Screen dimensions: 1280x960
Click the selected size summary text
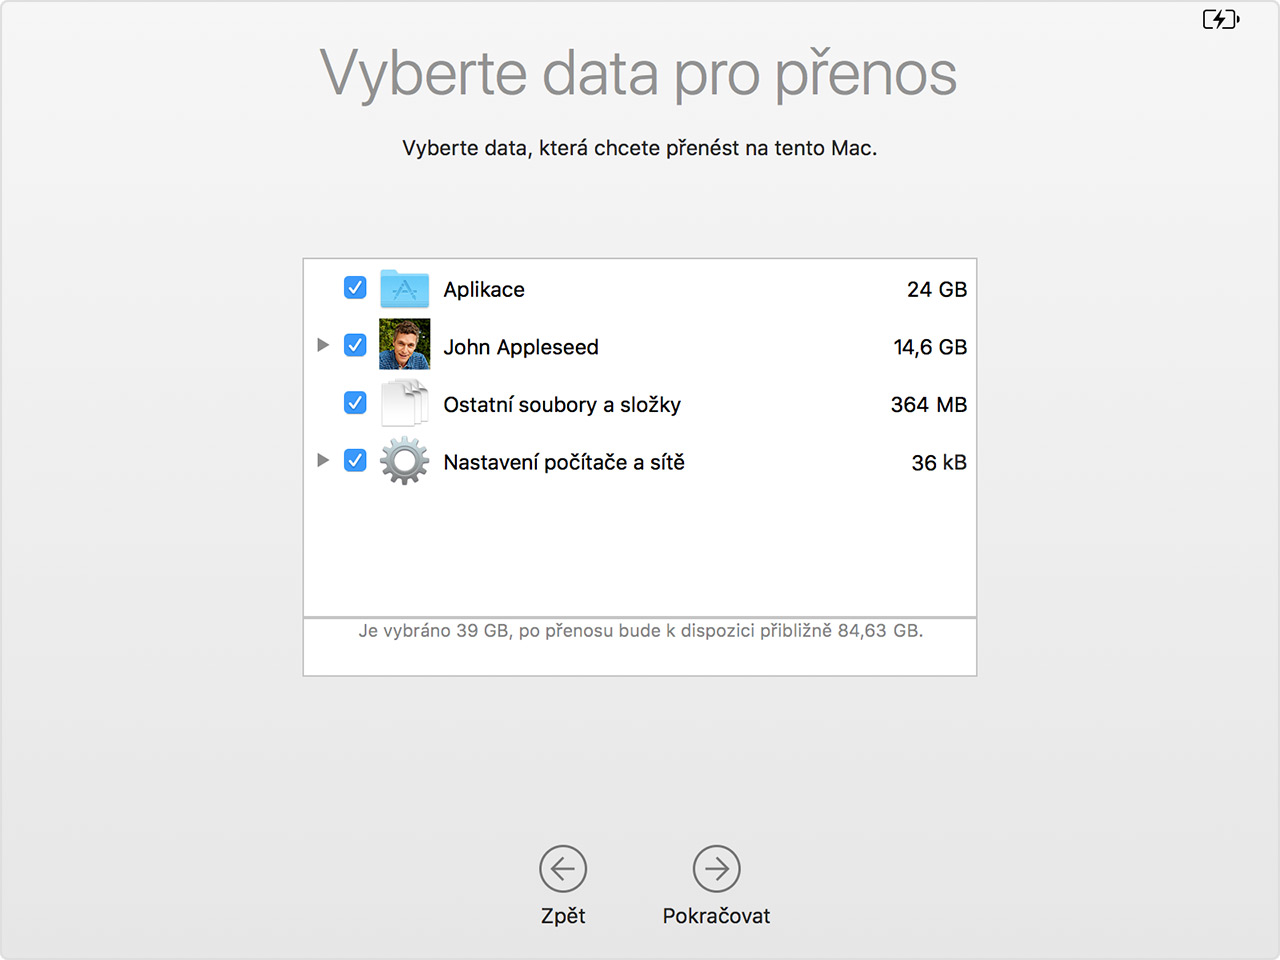click(x=640, y=631)
